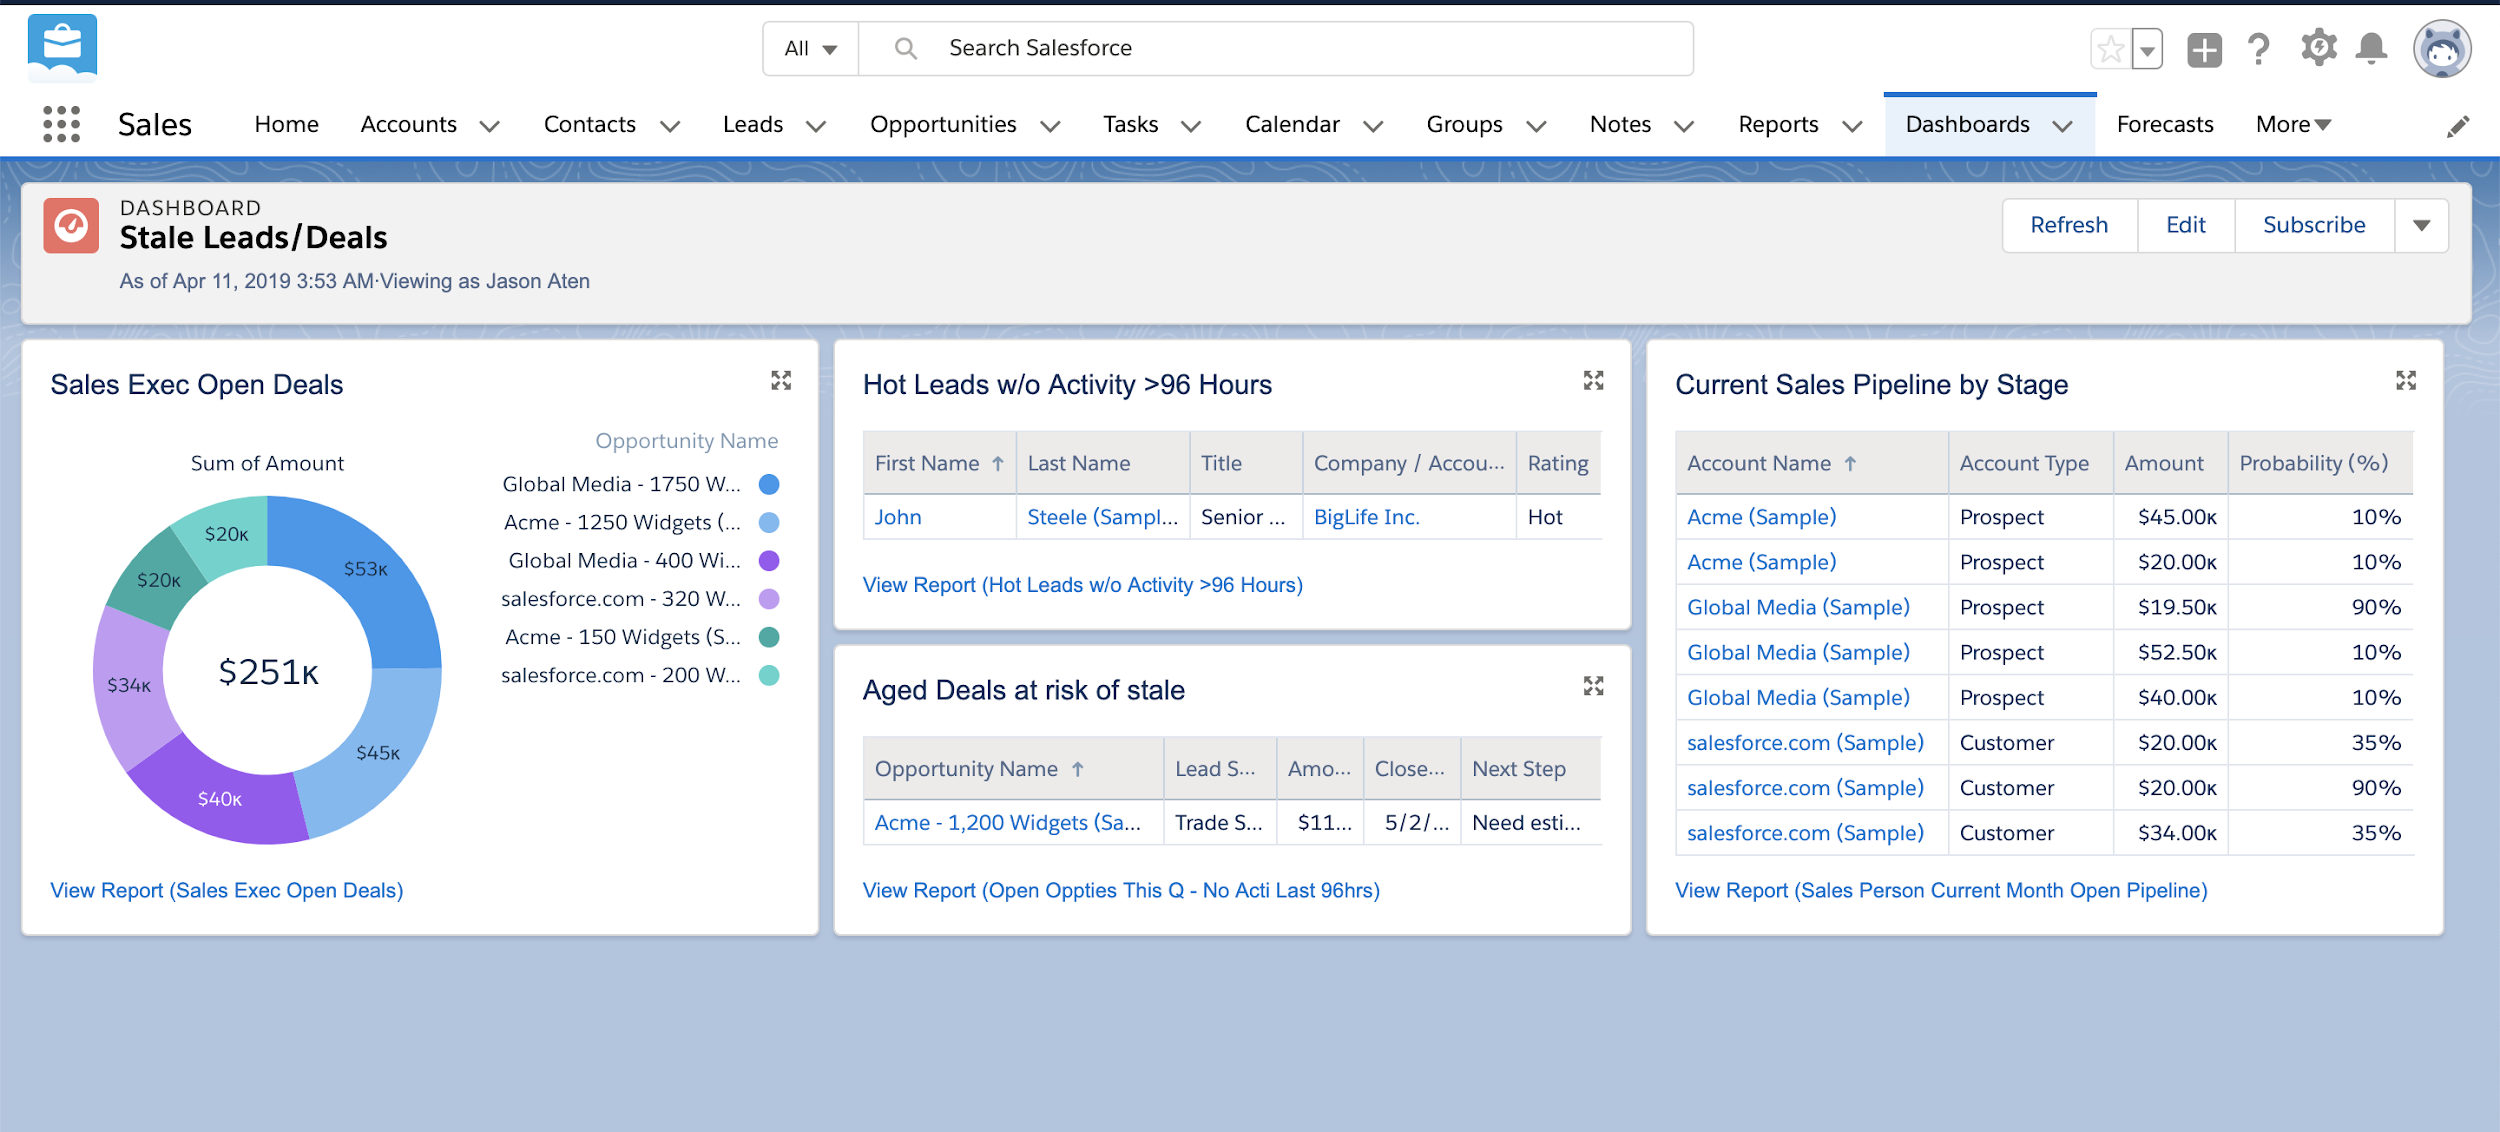Expand Aged Deals at risk widget
This screenshot has height=1132, width=2500.
click(x=1593, y=685)
